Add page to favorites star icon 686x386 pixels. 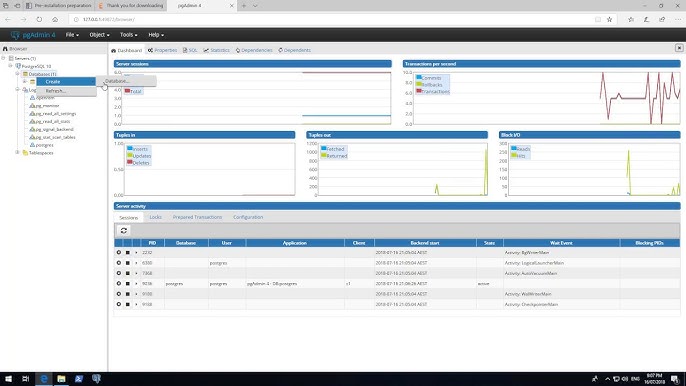(609, 19)
